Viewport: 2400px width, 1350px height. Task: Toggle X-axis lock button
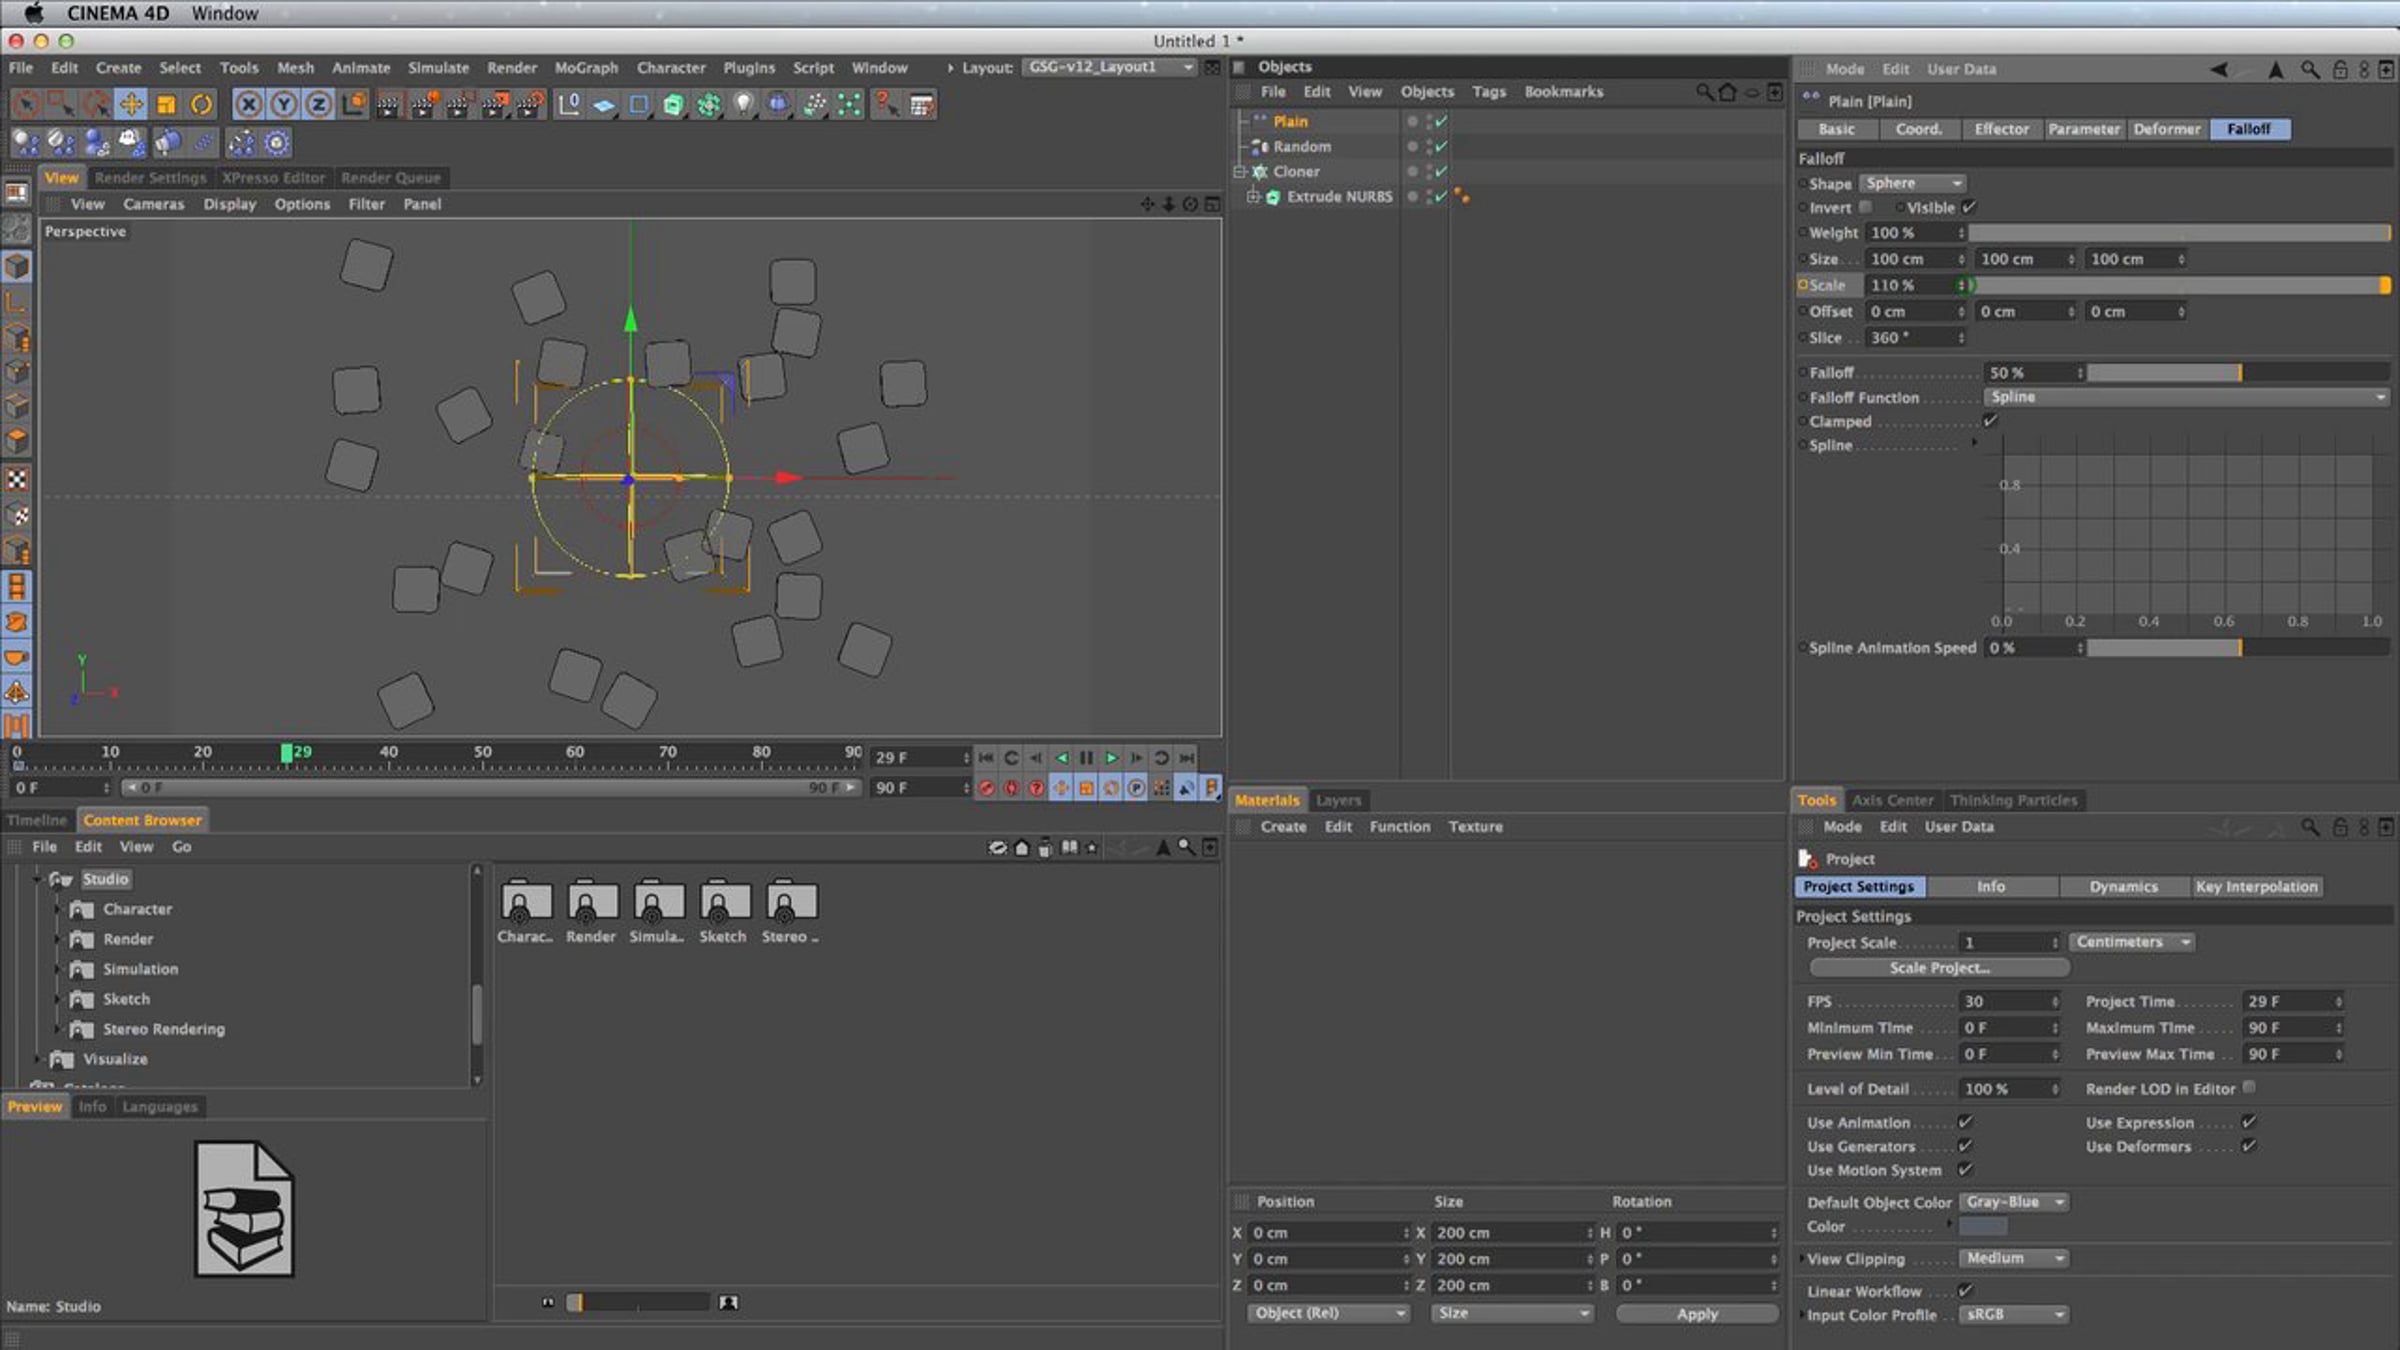click(x=249, y=104)
